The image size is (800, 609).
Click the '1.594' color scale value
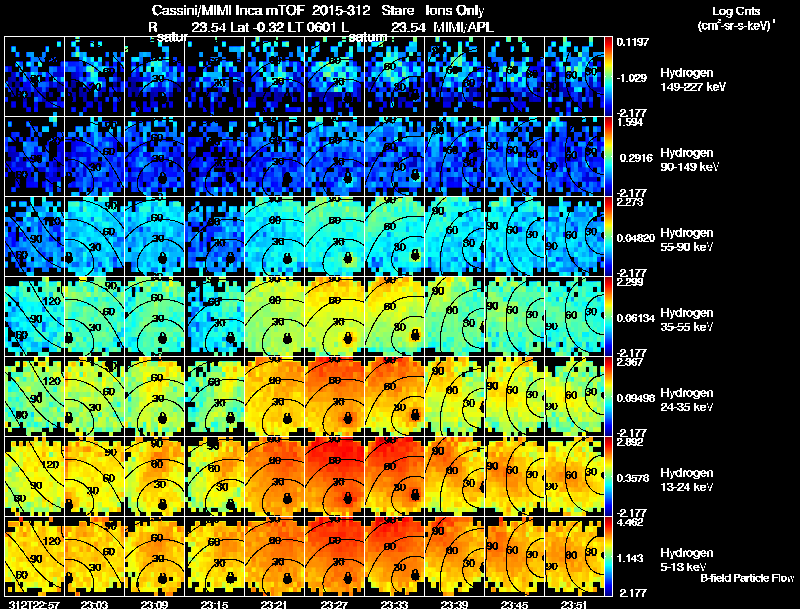(631, 122)
